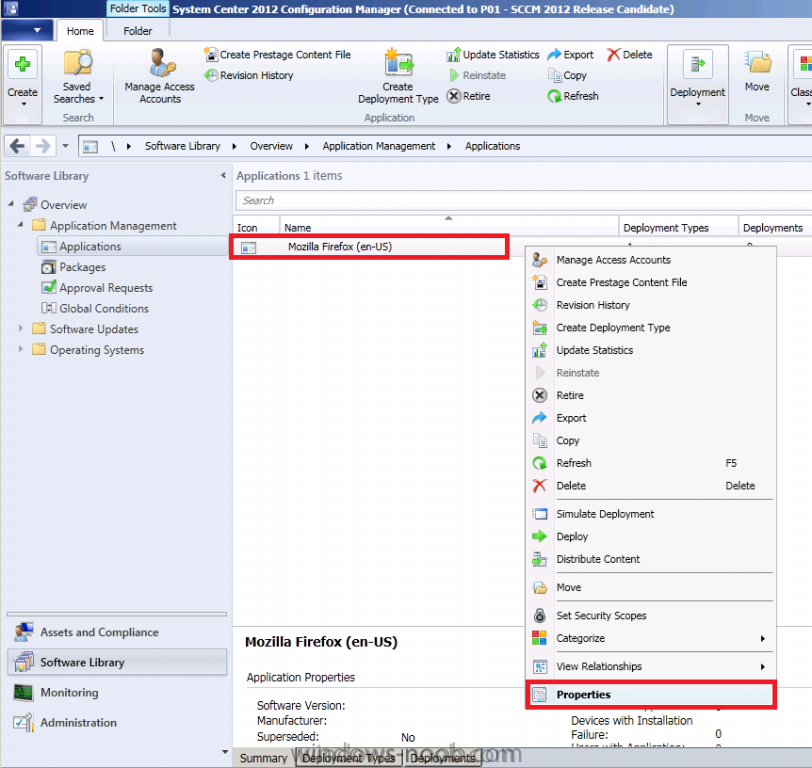Click Manage Access Accounts ribbon icon
This screenshot has width=812, height=768.
pos(160,77)
